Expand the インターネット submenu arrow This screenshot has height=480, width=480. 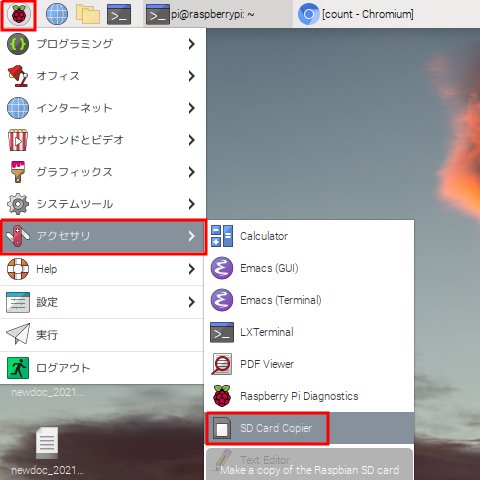(191, 108)
